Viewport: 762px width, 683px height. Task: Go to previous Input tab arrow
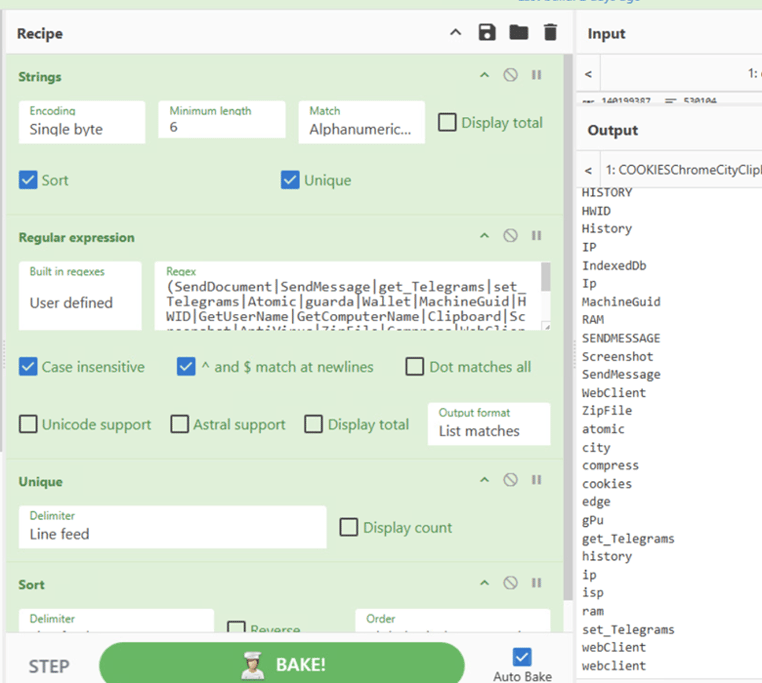pos(589,74)
